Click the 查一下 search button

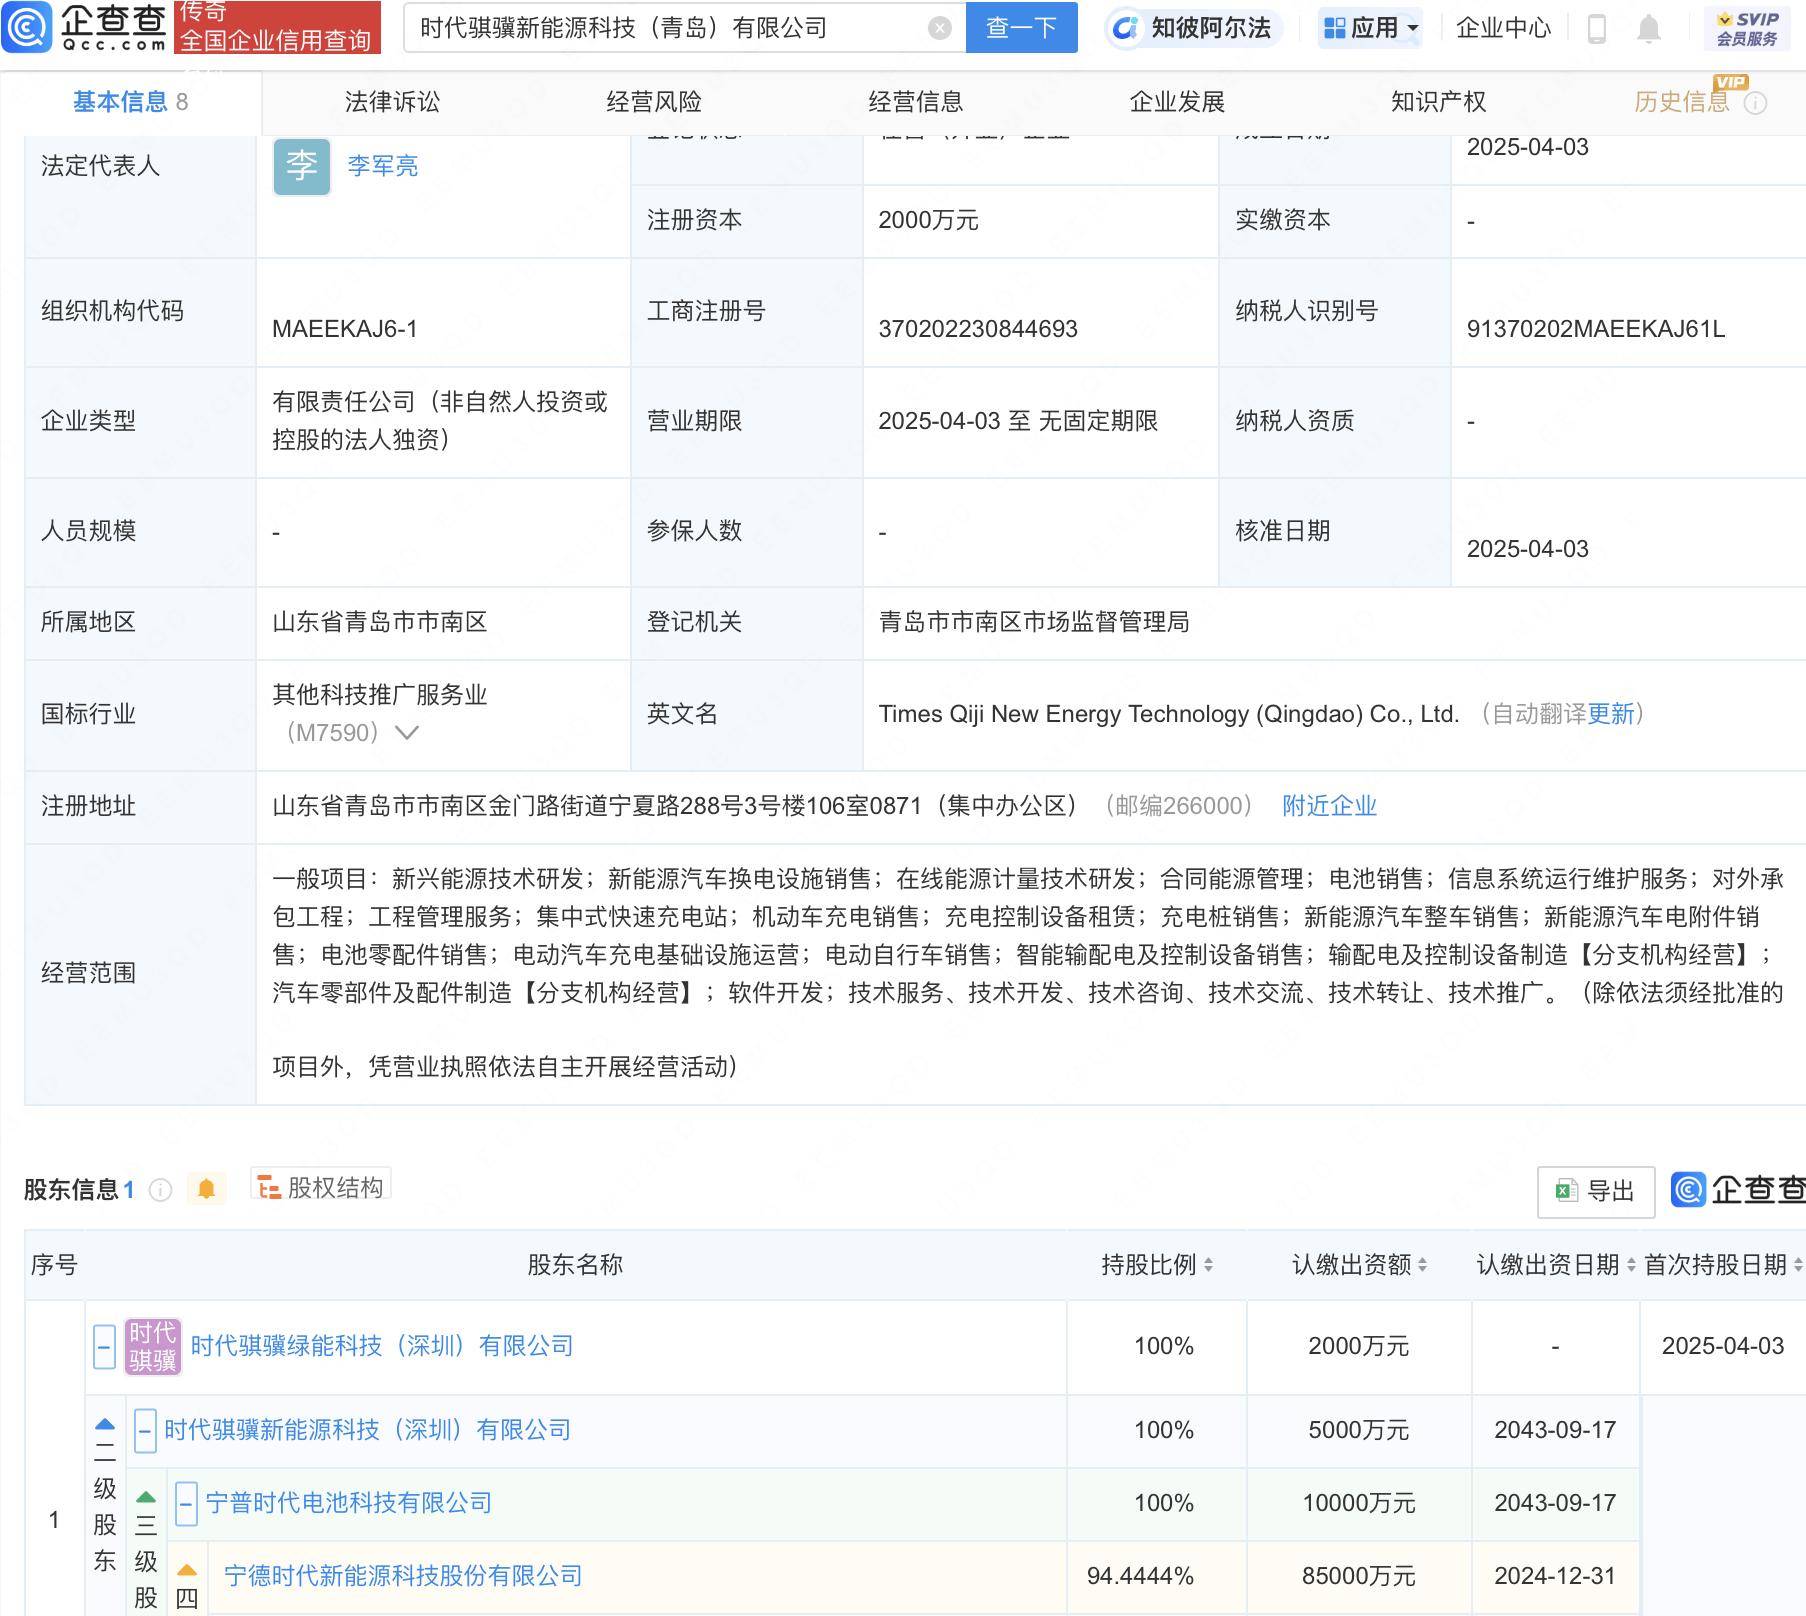tap(1021, 29)
